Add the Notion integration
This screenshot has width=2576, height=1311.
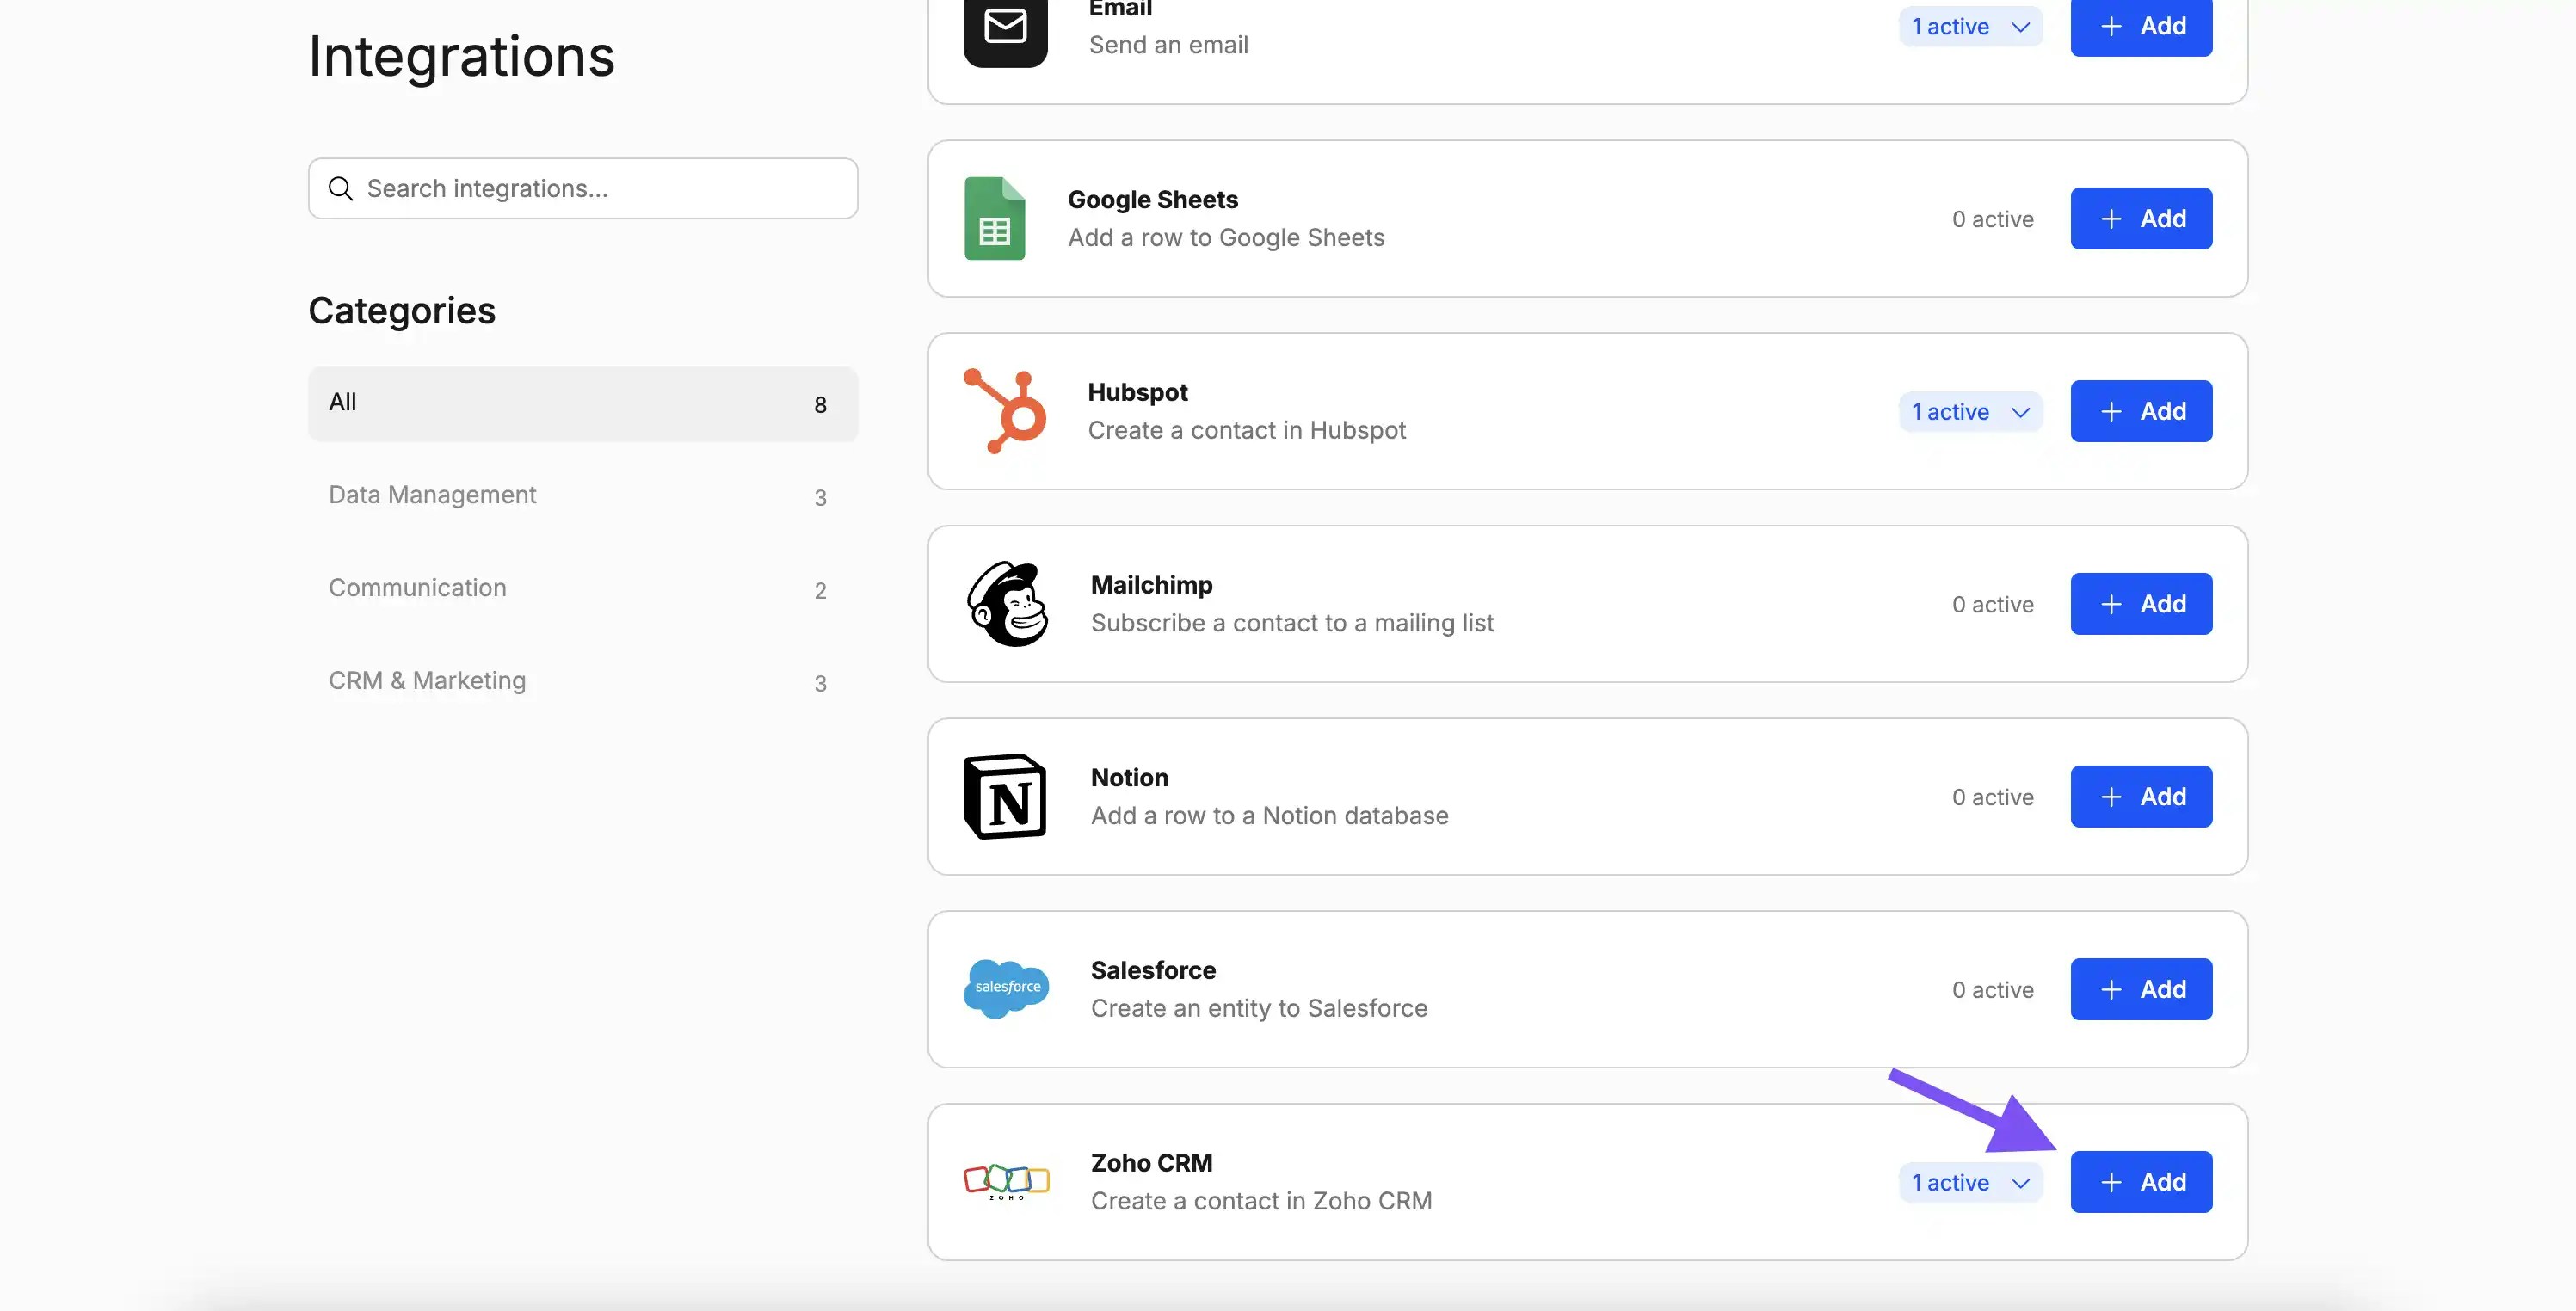[x=2141, y=796]
